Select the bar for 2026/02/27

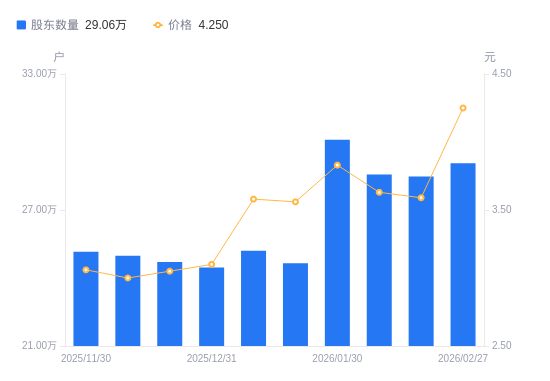tap(463, 255)
